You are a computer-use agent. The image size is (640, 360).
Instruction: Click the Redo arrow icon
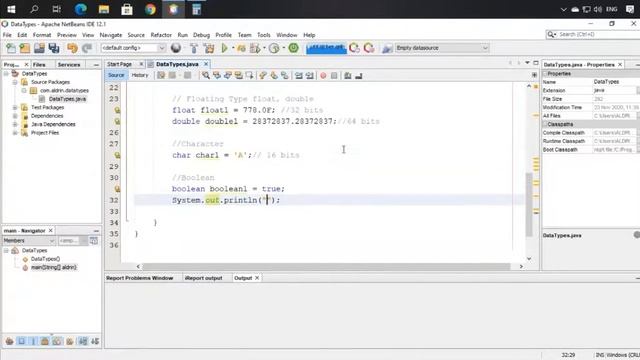coord(87,48)
